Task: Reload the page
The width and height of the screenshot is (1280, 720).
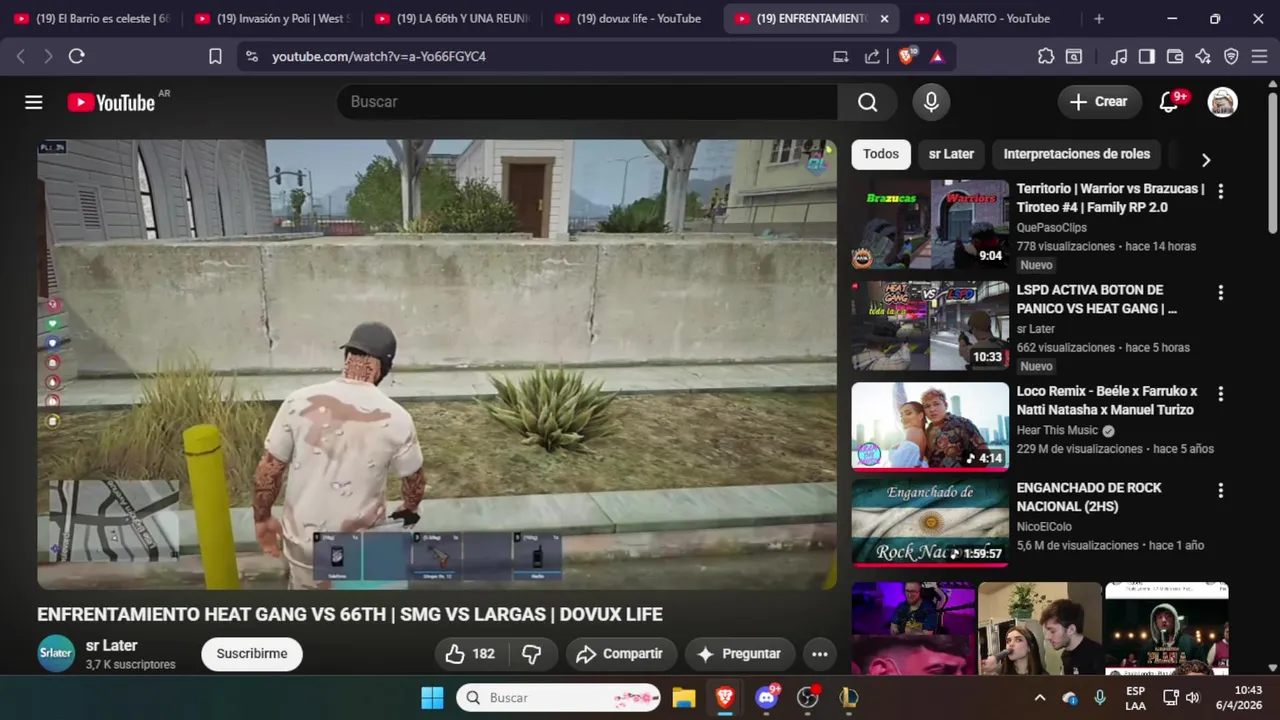Action: click(76, 57)
